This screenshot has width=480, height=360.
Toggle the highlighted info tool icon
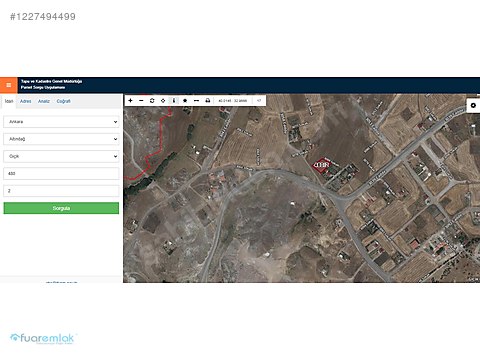(174, 100)
